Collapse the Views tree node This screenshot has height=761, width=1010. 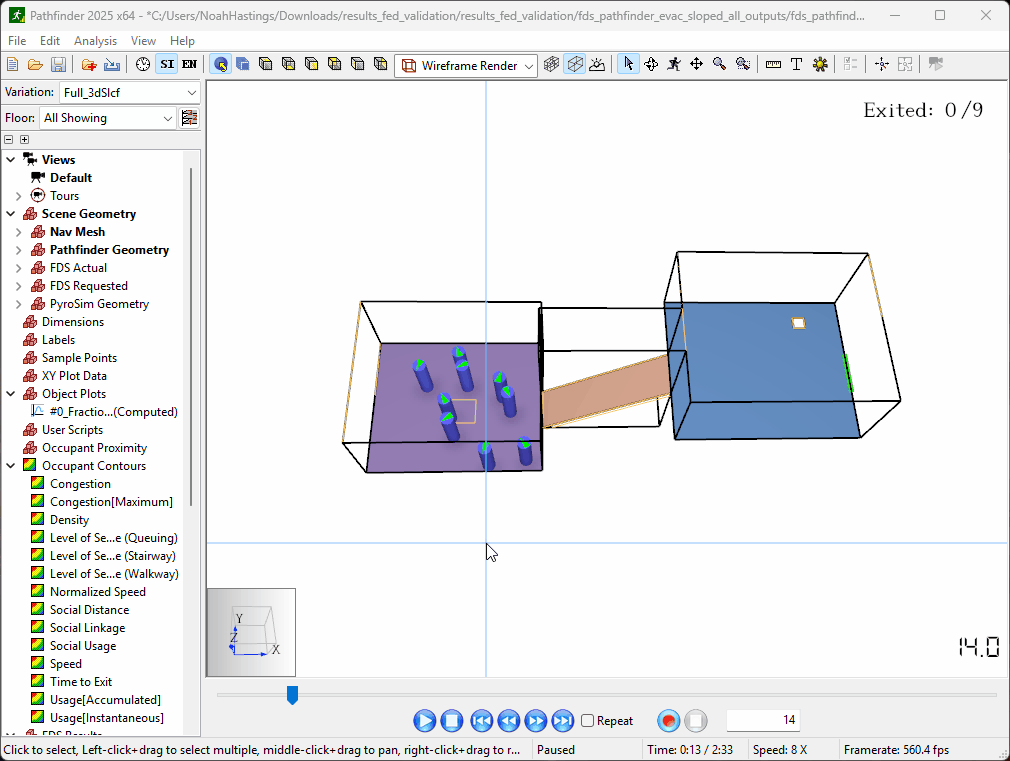[11, 160]
